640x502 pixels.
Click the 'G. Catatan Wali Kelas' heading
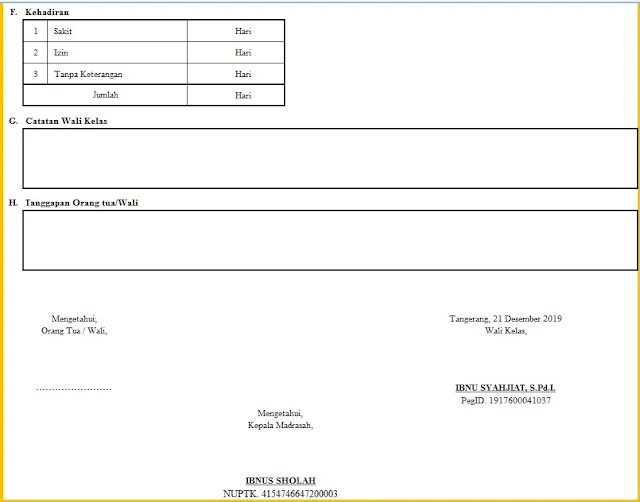pos(58,121)
